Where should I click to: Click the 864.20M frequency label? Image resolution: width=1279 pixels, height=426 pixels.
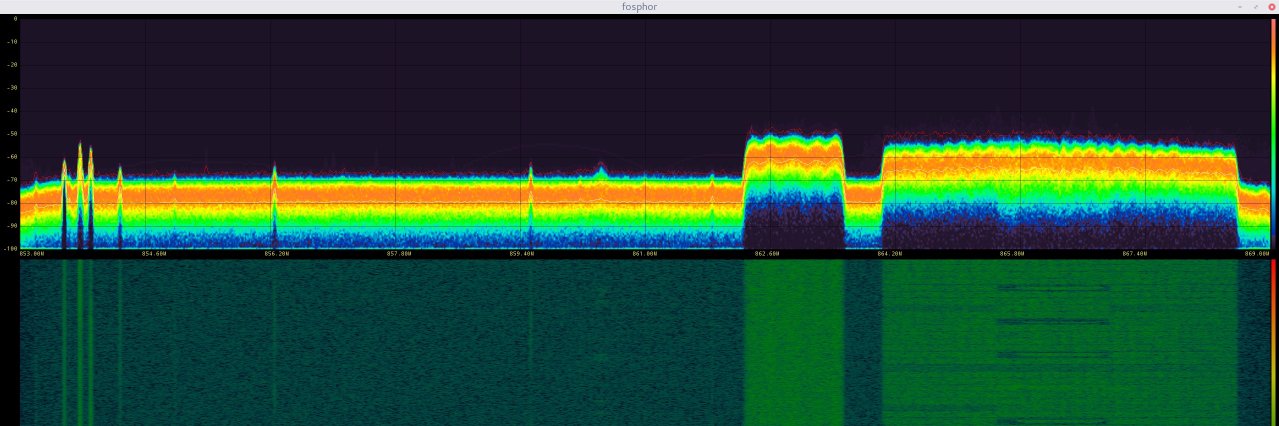point(890,253)
